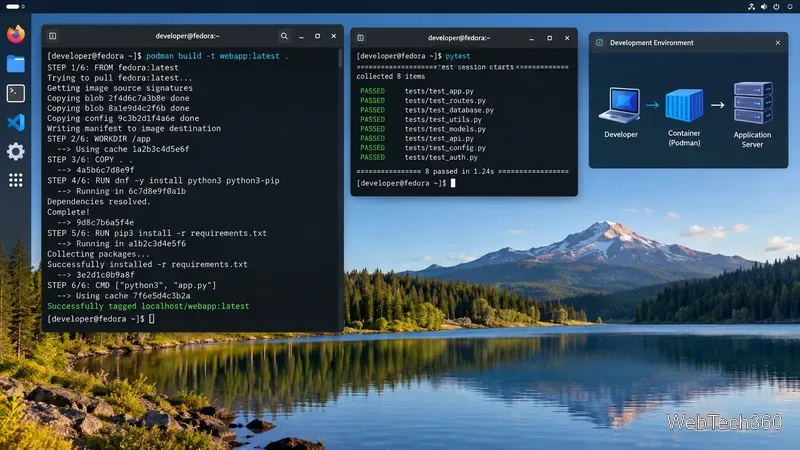Open Firefox from the dock
800x450 pixels.
16,34
